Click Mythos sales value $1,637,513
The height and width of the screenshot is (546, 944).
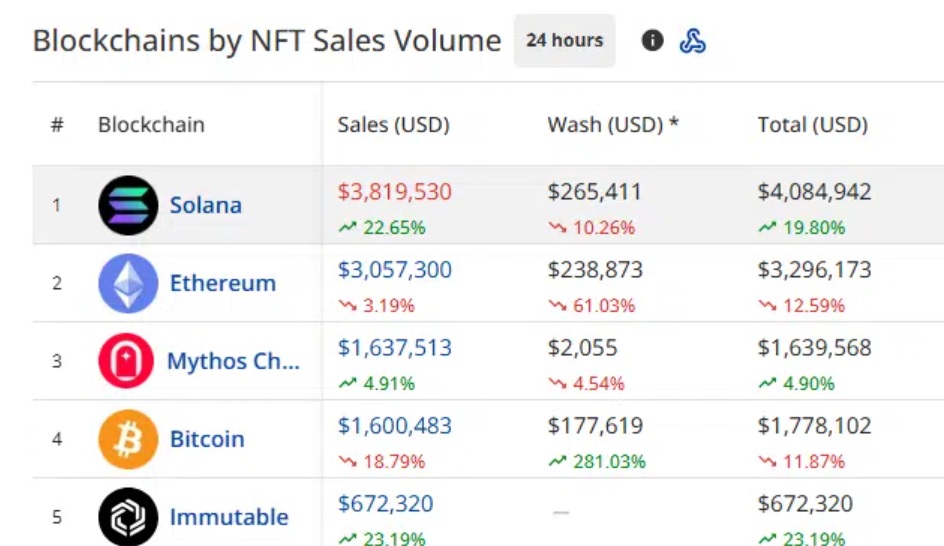point(394,347)
